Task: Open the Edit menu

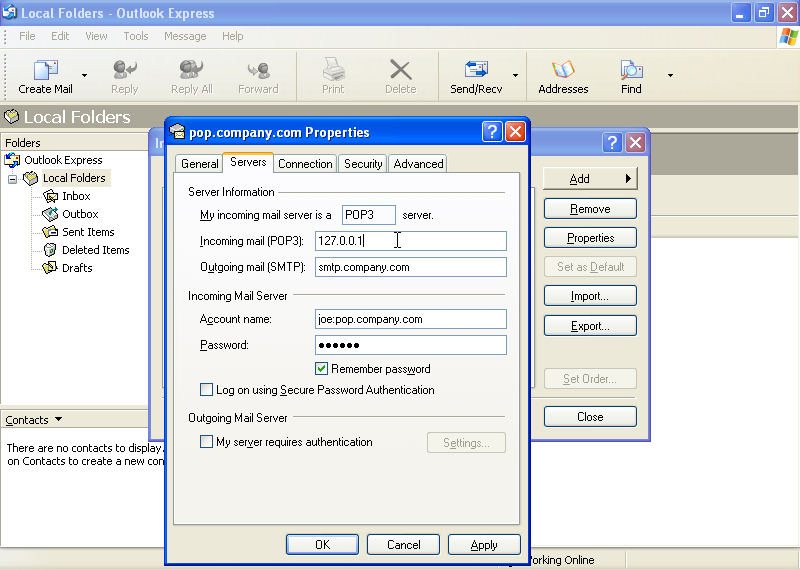Action: (x=60, y=36)
